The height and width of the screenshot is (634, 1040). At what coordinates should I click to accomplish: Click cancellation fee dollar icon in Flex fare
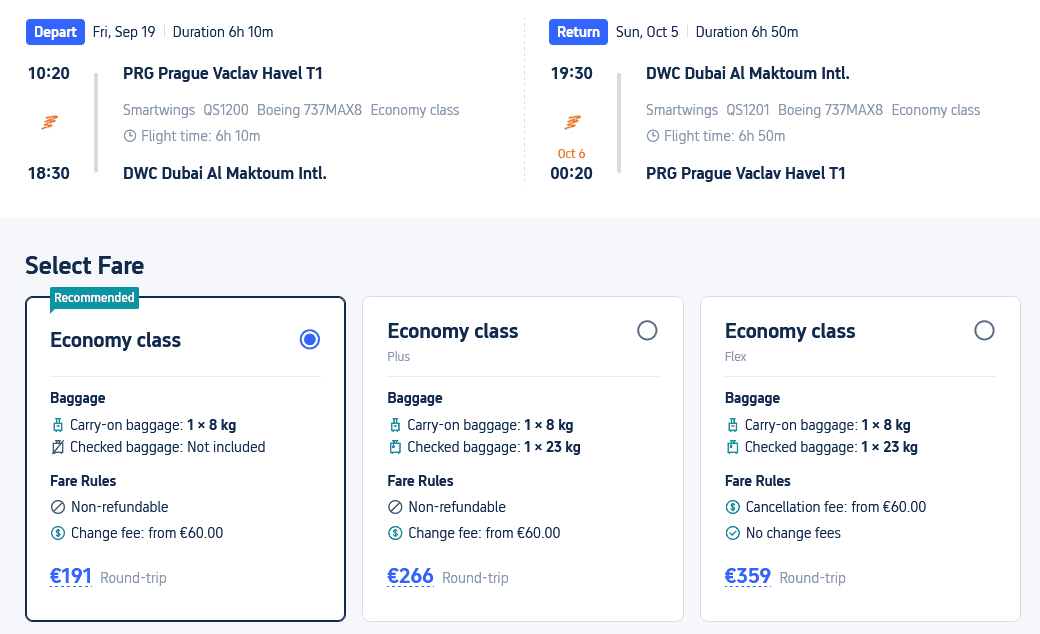(x=732, y=507)
